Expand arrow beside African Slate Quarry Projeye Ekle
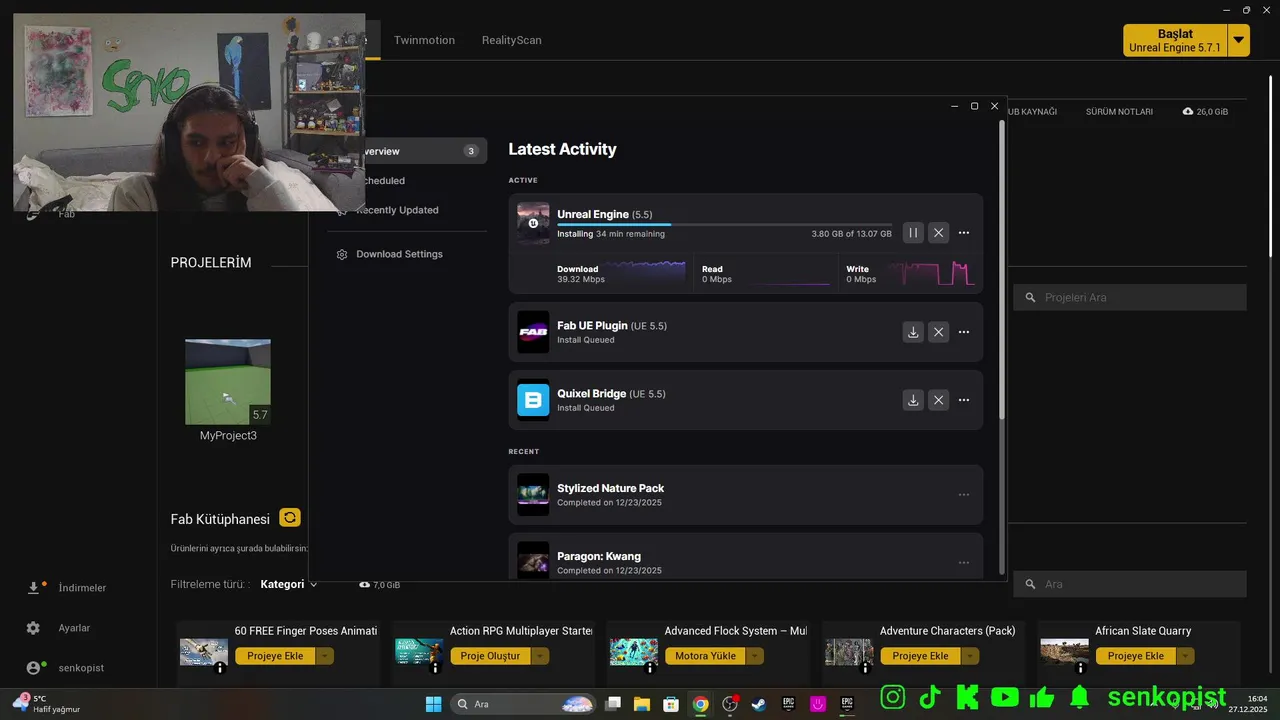1280x720 pixels. click(x=1185, y=656)
